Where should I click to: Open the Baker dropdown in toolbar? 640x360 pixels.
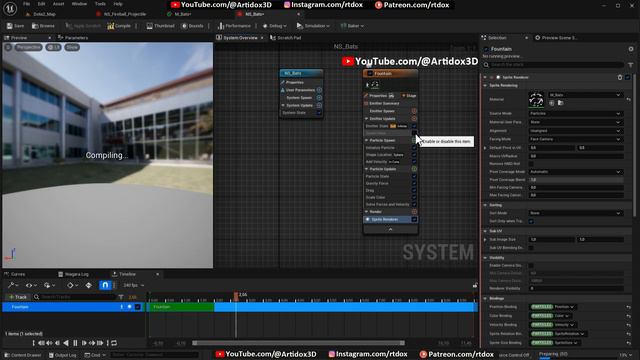point(352,26)
